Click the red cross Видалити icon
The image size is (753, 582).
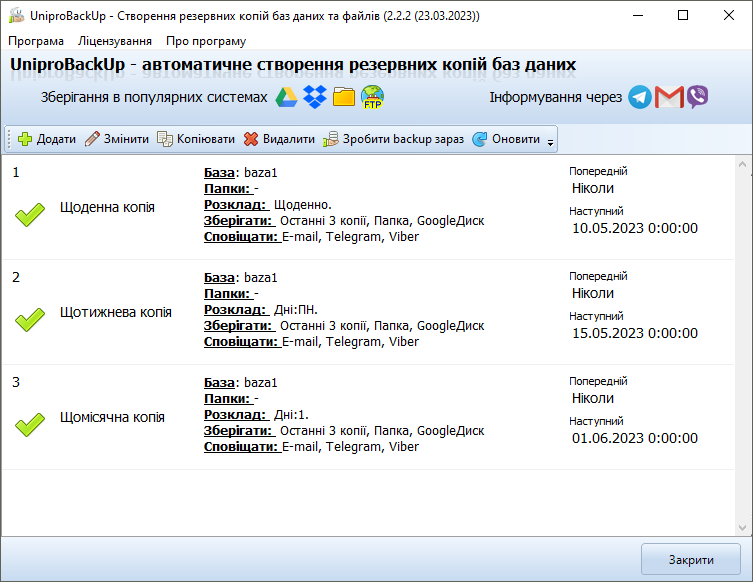(x=251, y=139)
